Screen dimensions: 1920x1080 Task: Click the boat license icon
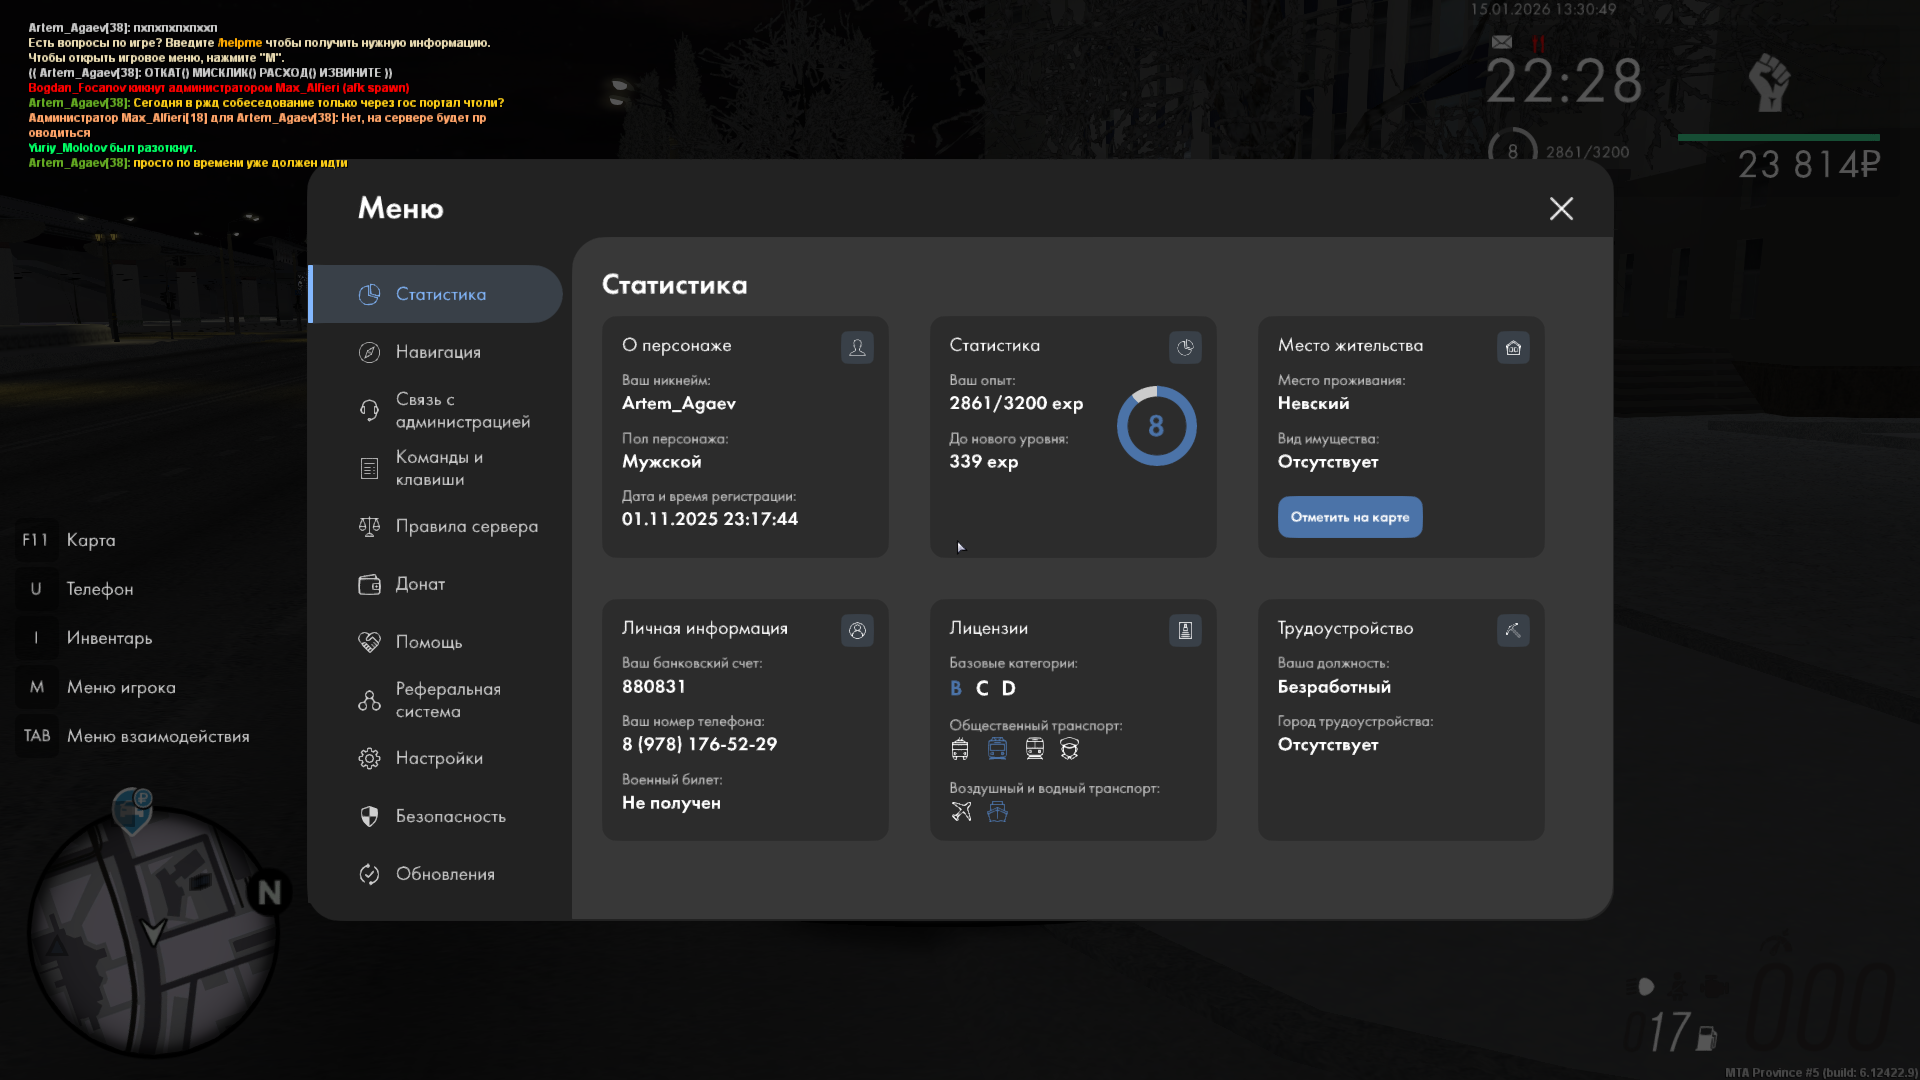point(997,812)
